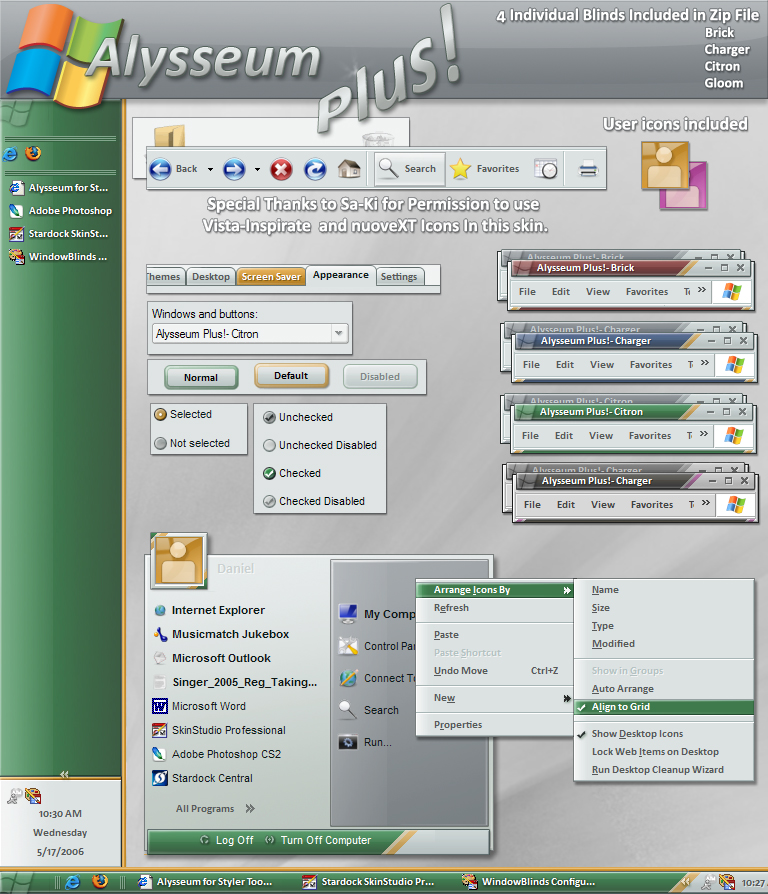Open Favorites star icon

[x=460, y=169]
